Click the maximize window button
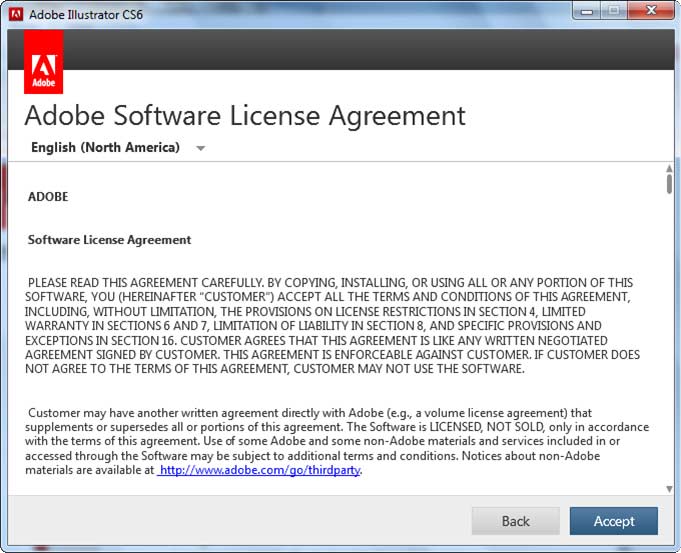This screenshot has height=553, width=681. point(614,10)
